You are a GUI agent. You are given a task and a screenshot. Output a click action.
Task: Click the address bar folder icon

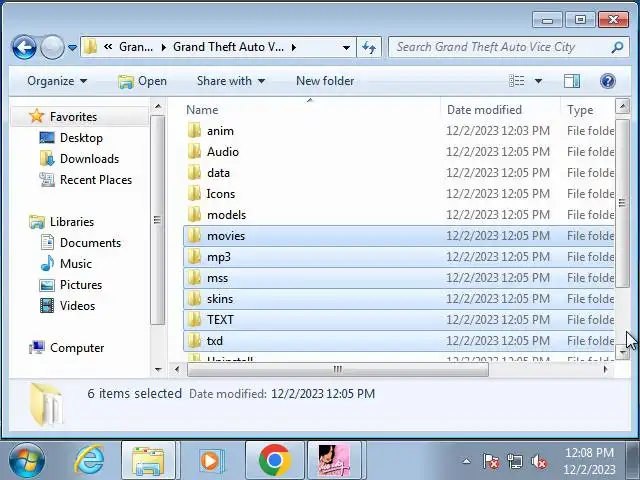click(x=91, y=47)
